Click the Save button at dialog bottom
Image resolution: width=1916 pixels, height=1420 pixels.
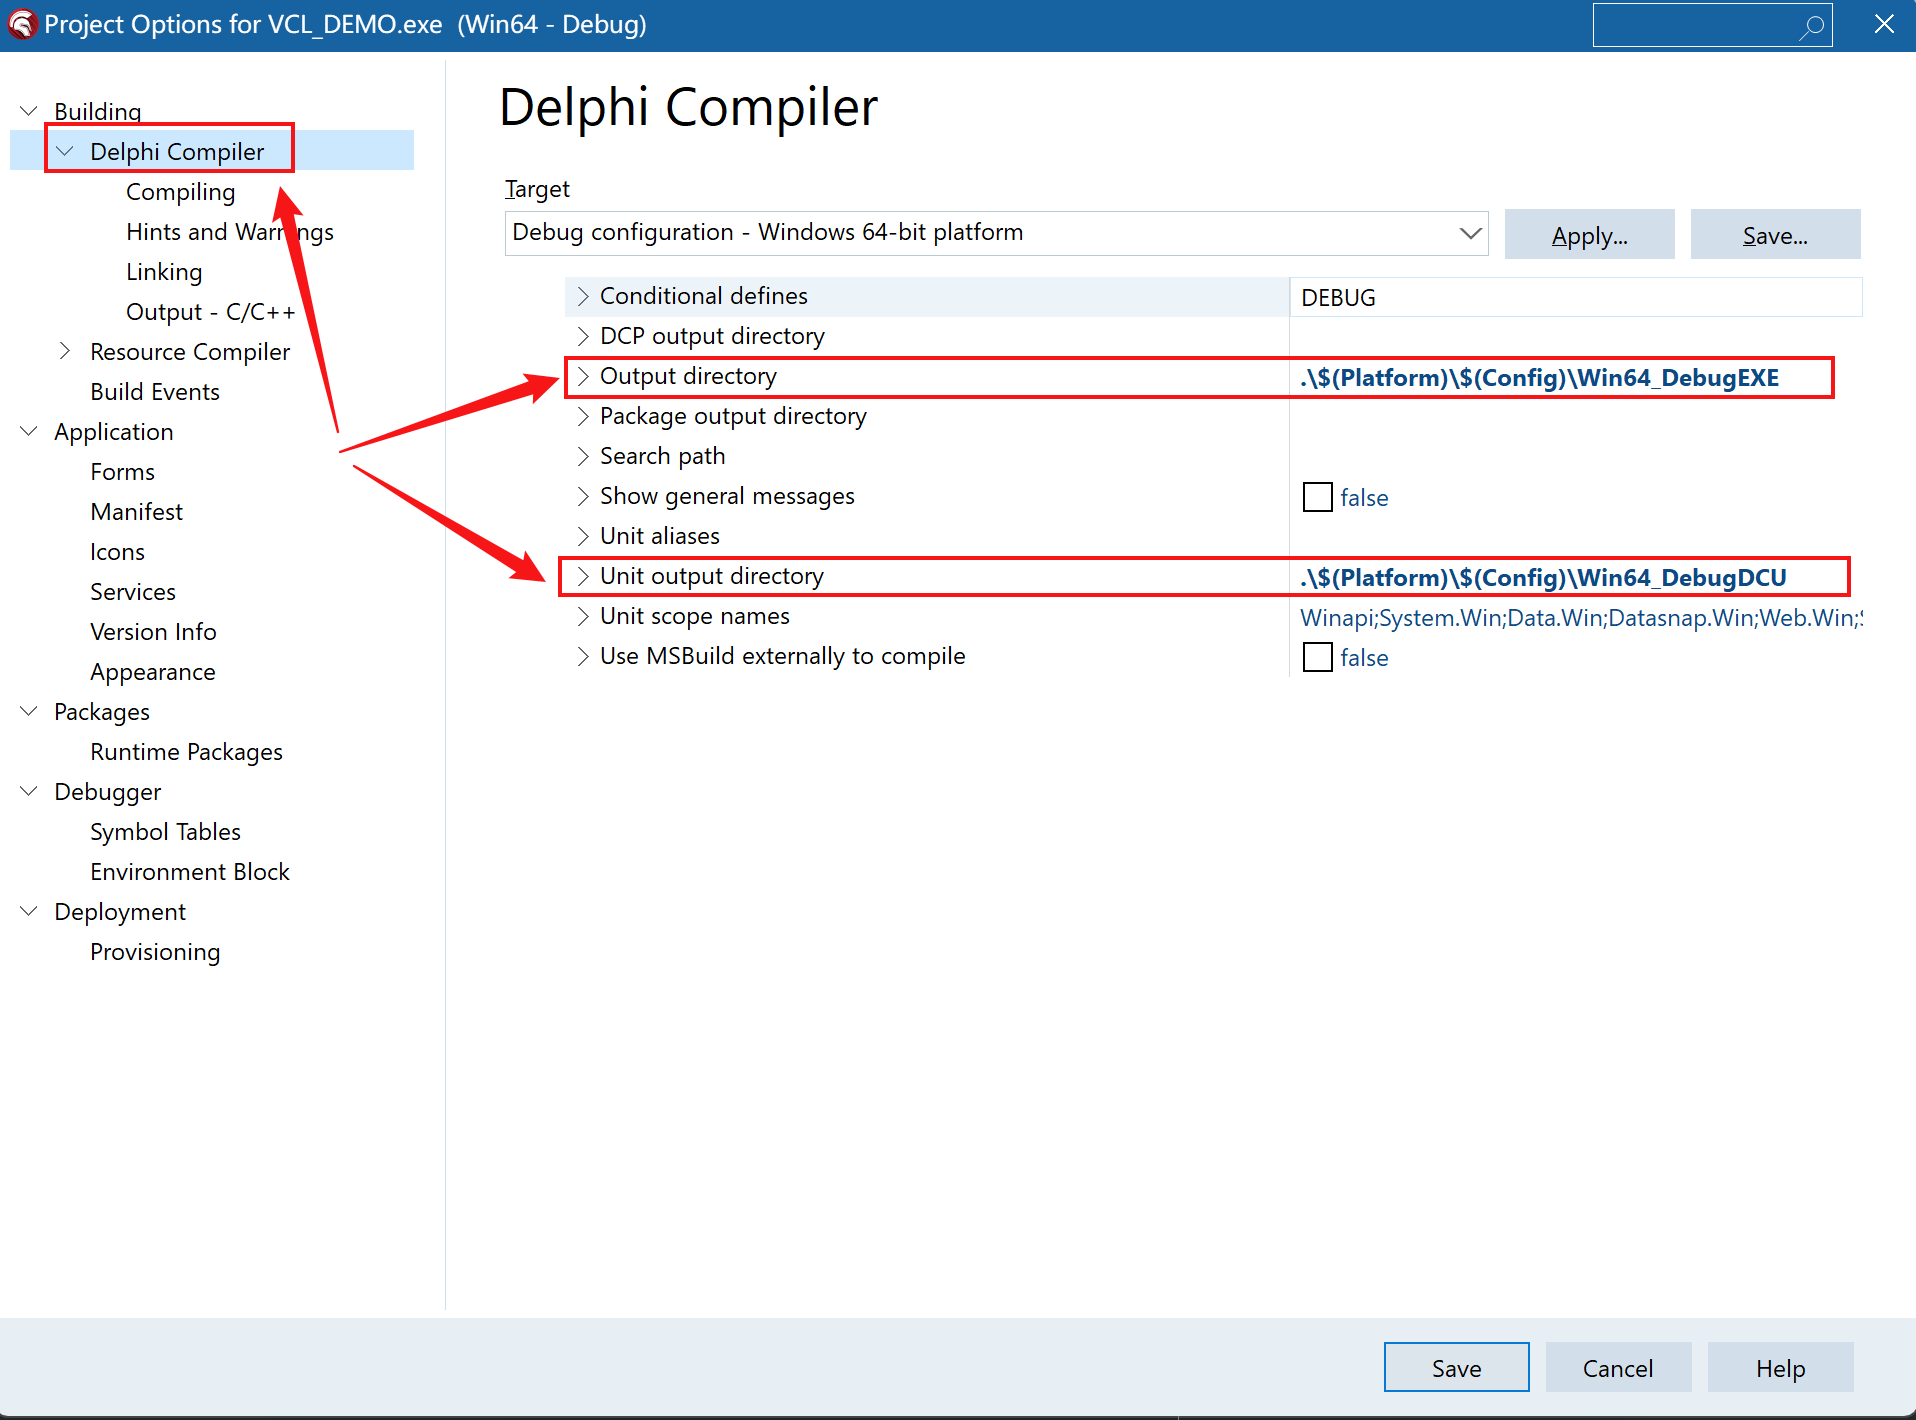[x=1456, y=1367]
